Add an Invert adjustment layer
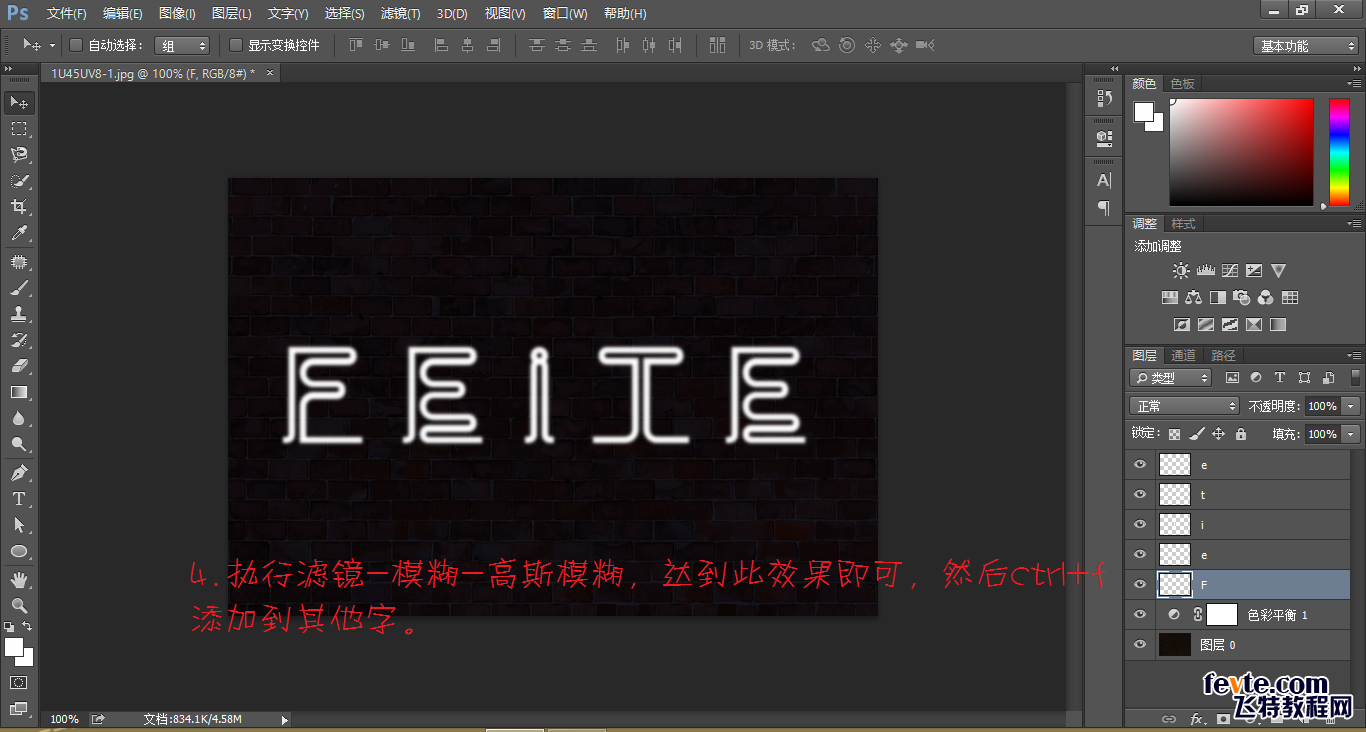 tap(1182, 325)
